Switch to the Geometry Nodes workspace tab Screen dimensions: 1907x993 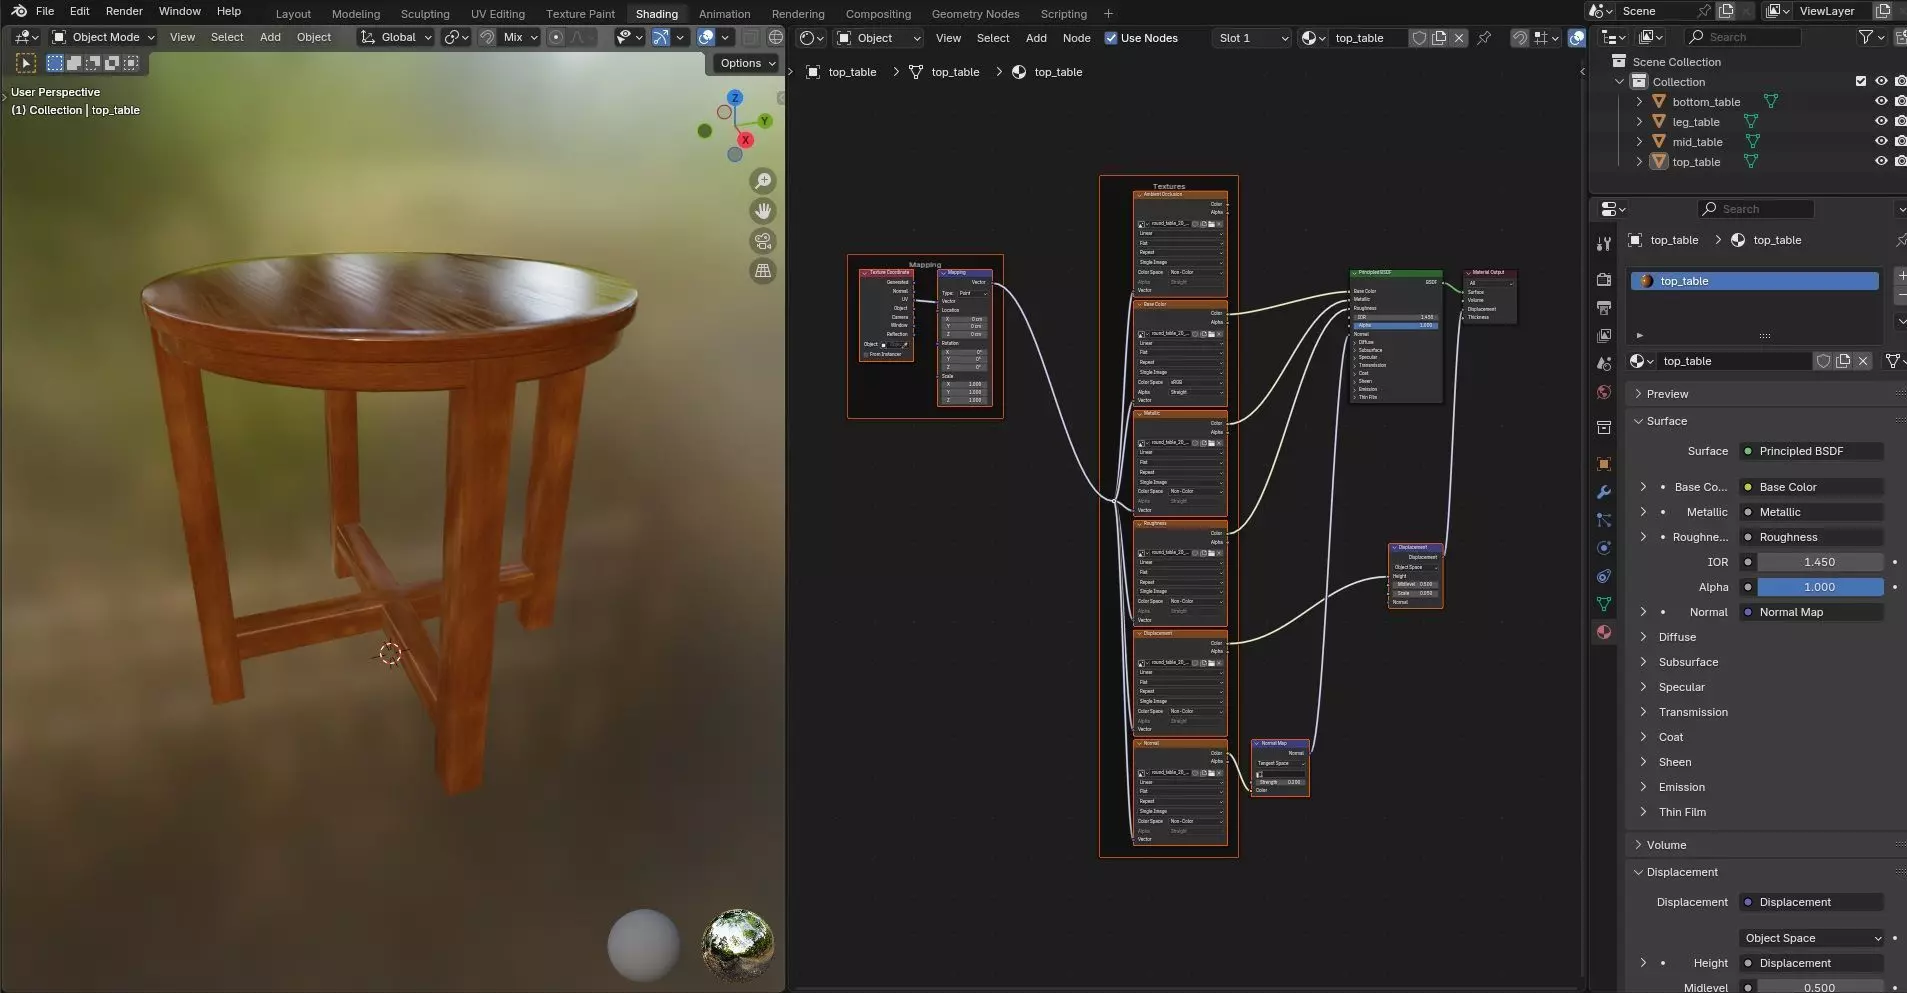point(975,14)
